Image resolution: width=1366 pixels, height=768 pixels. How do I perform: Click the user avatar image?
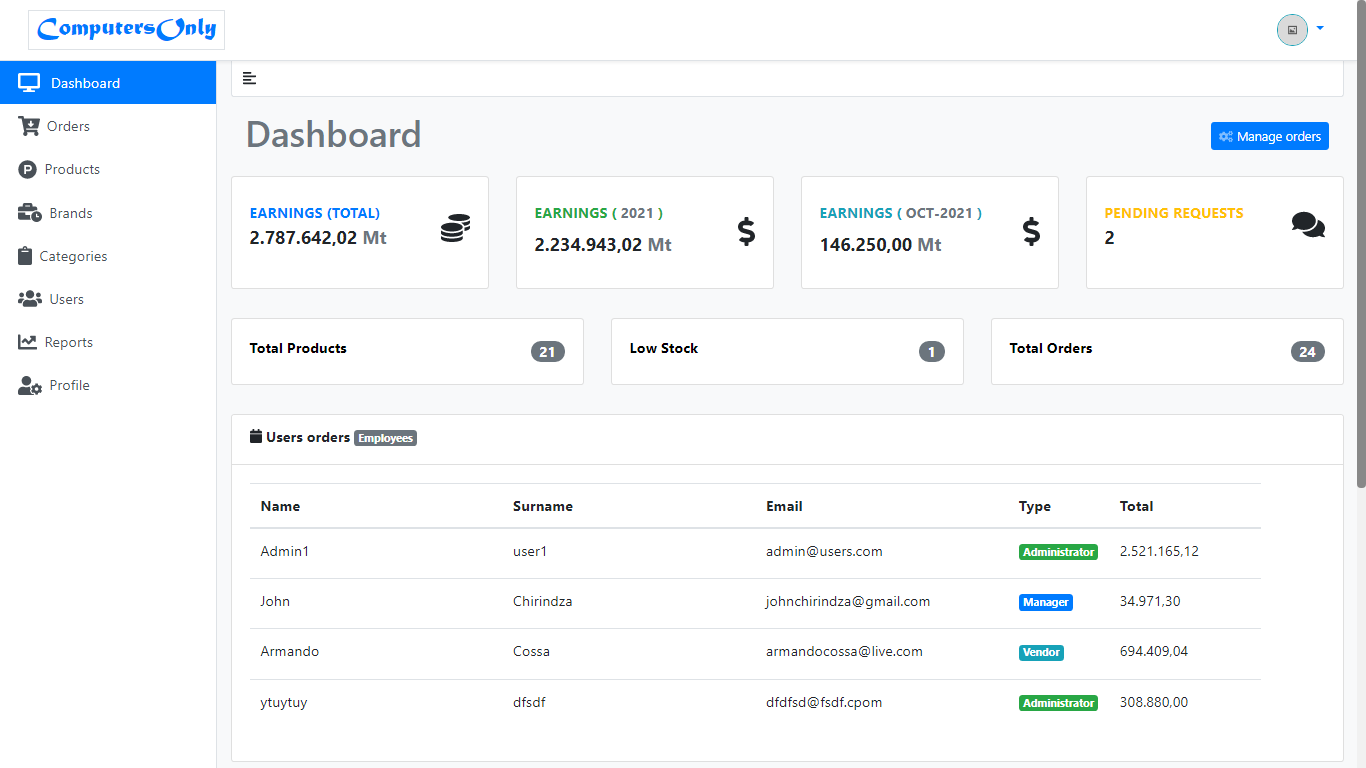pos(1292,30)
